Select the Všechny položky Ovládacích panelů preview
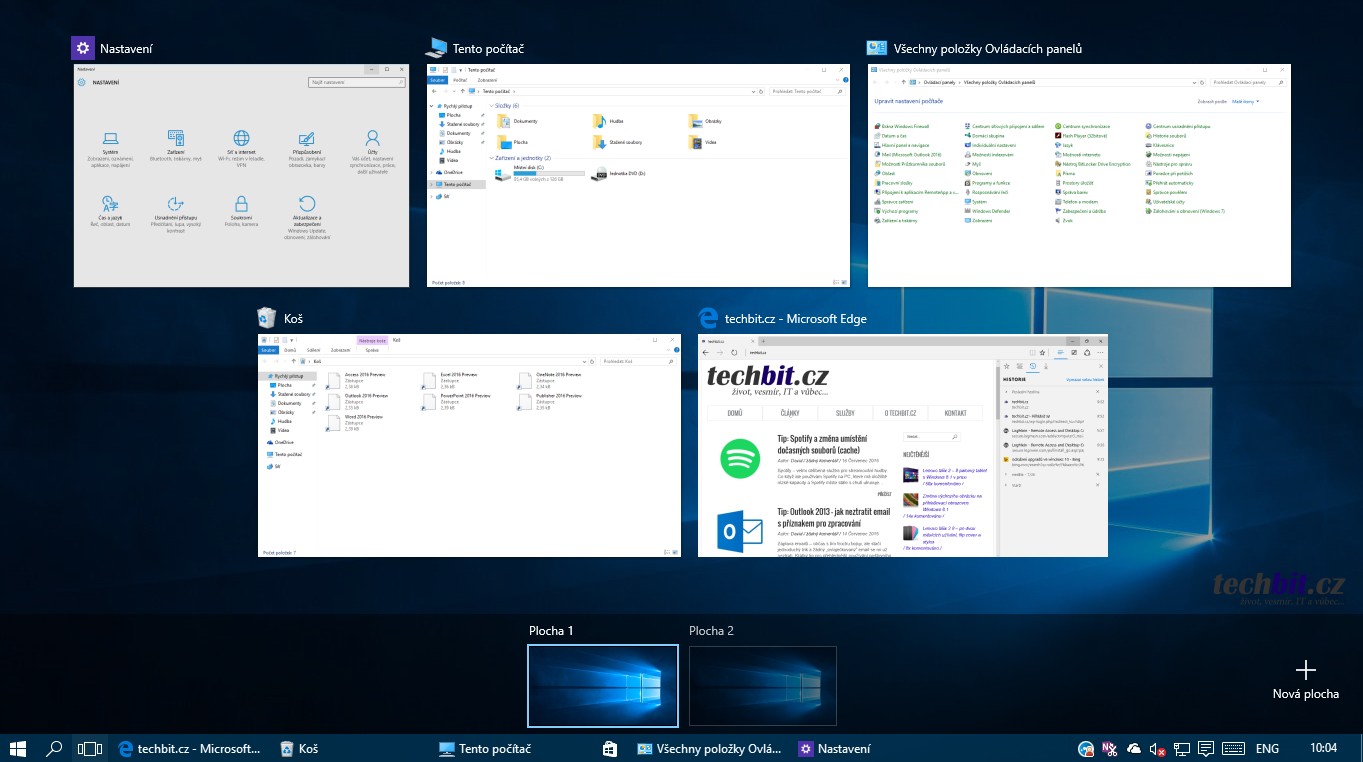 [x=1079, y=176]
